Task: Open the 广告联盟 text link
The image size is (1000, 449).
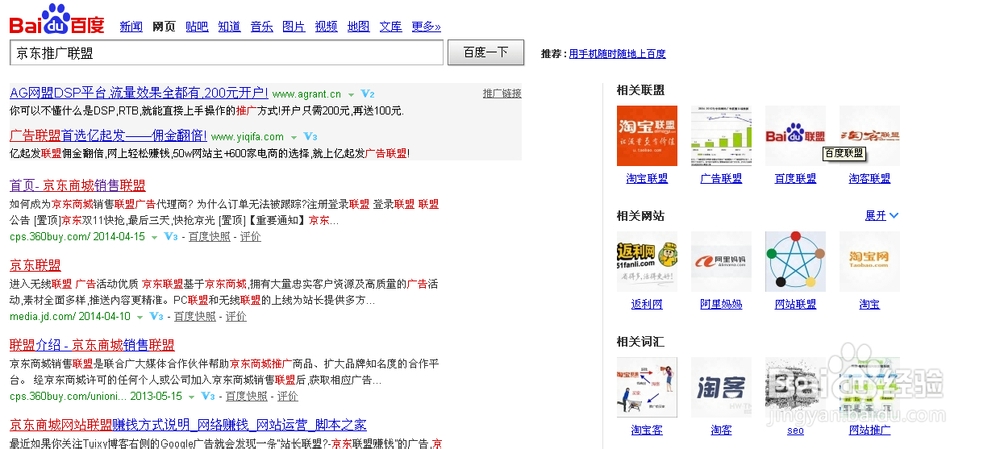Action: pos(721,179)
